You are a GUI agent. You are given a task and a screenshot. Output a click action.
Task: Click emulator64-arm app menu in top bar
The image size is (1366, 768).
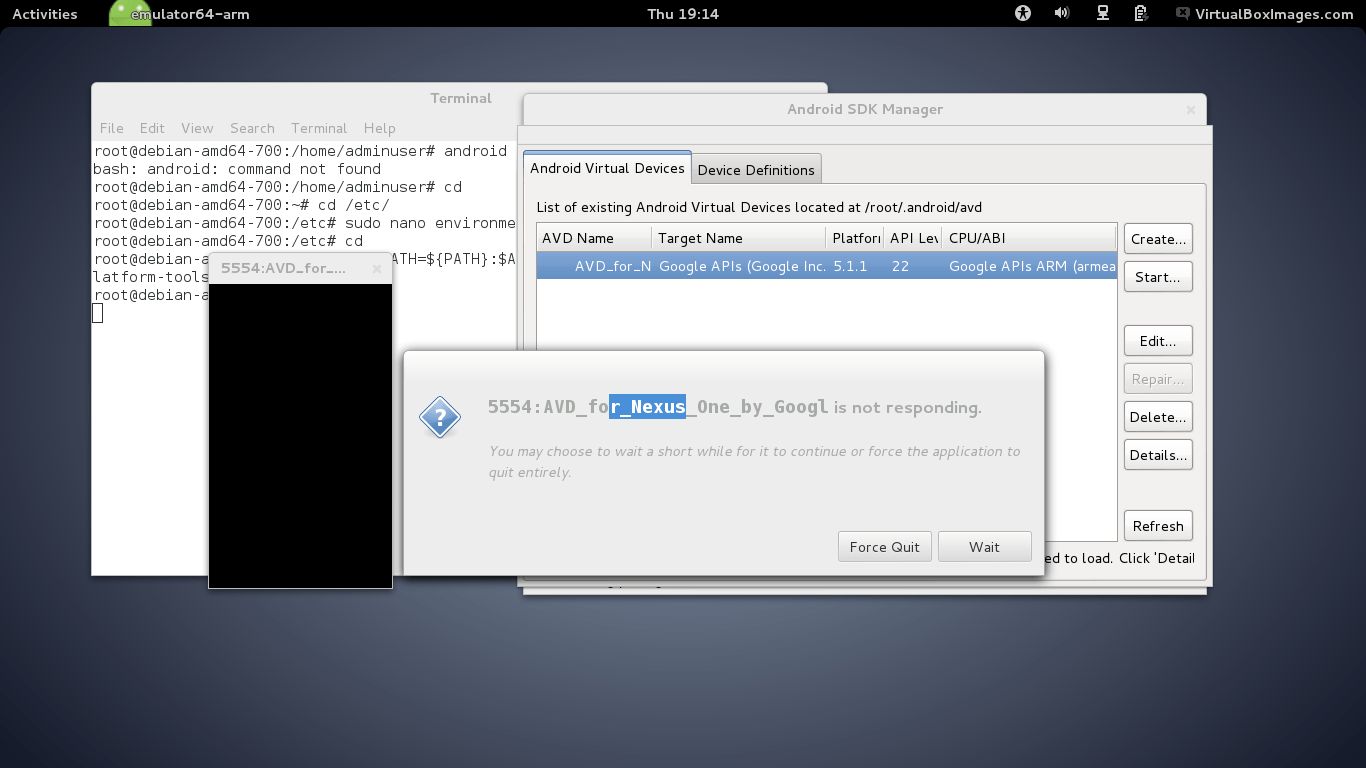point(190,14)
